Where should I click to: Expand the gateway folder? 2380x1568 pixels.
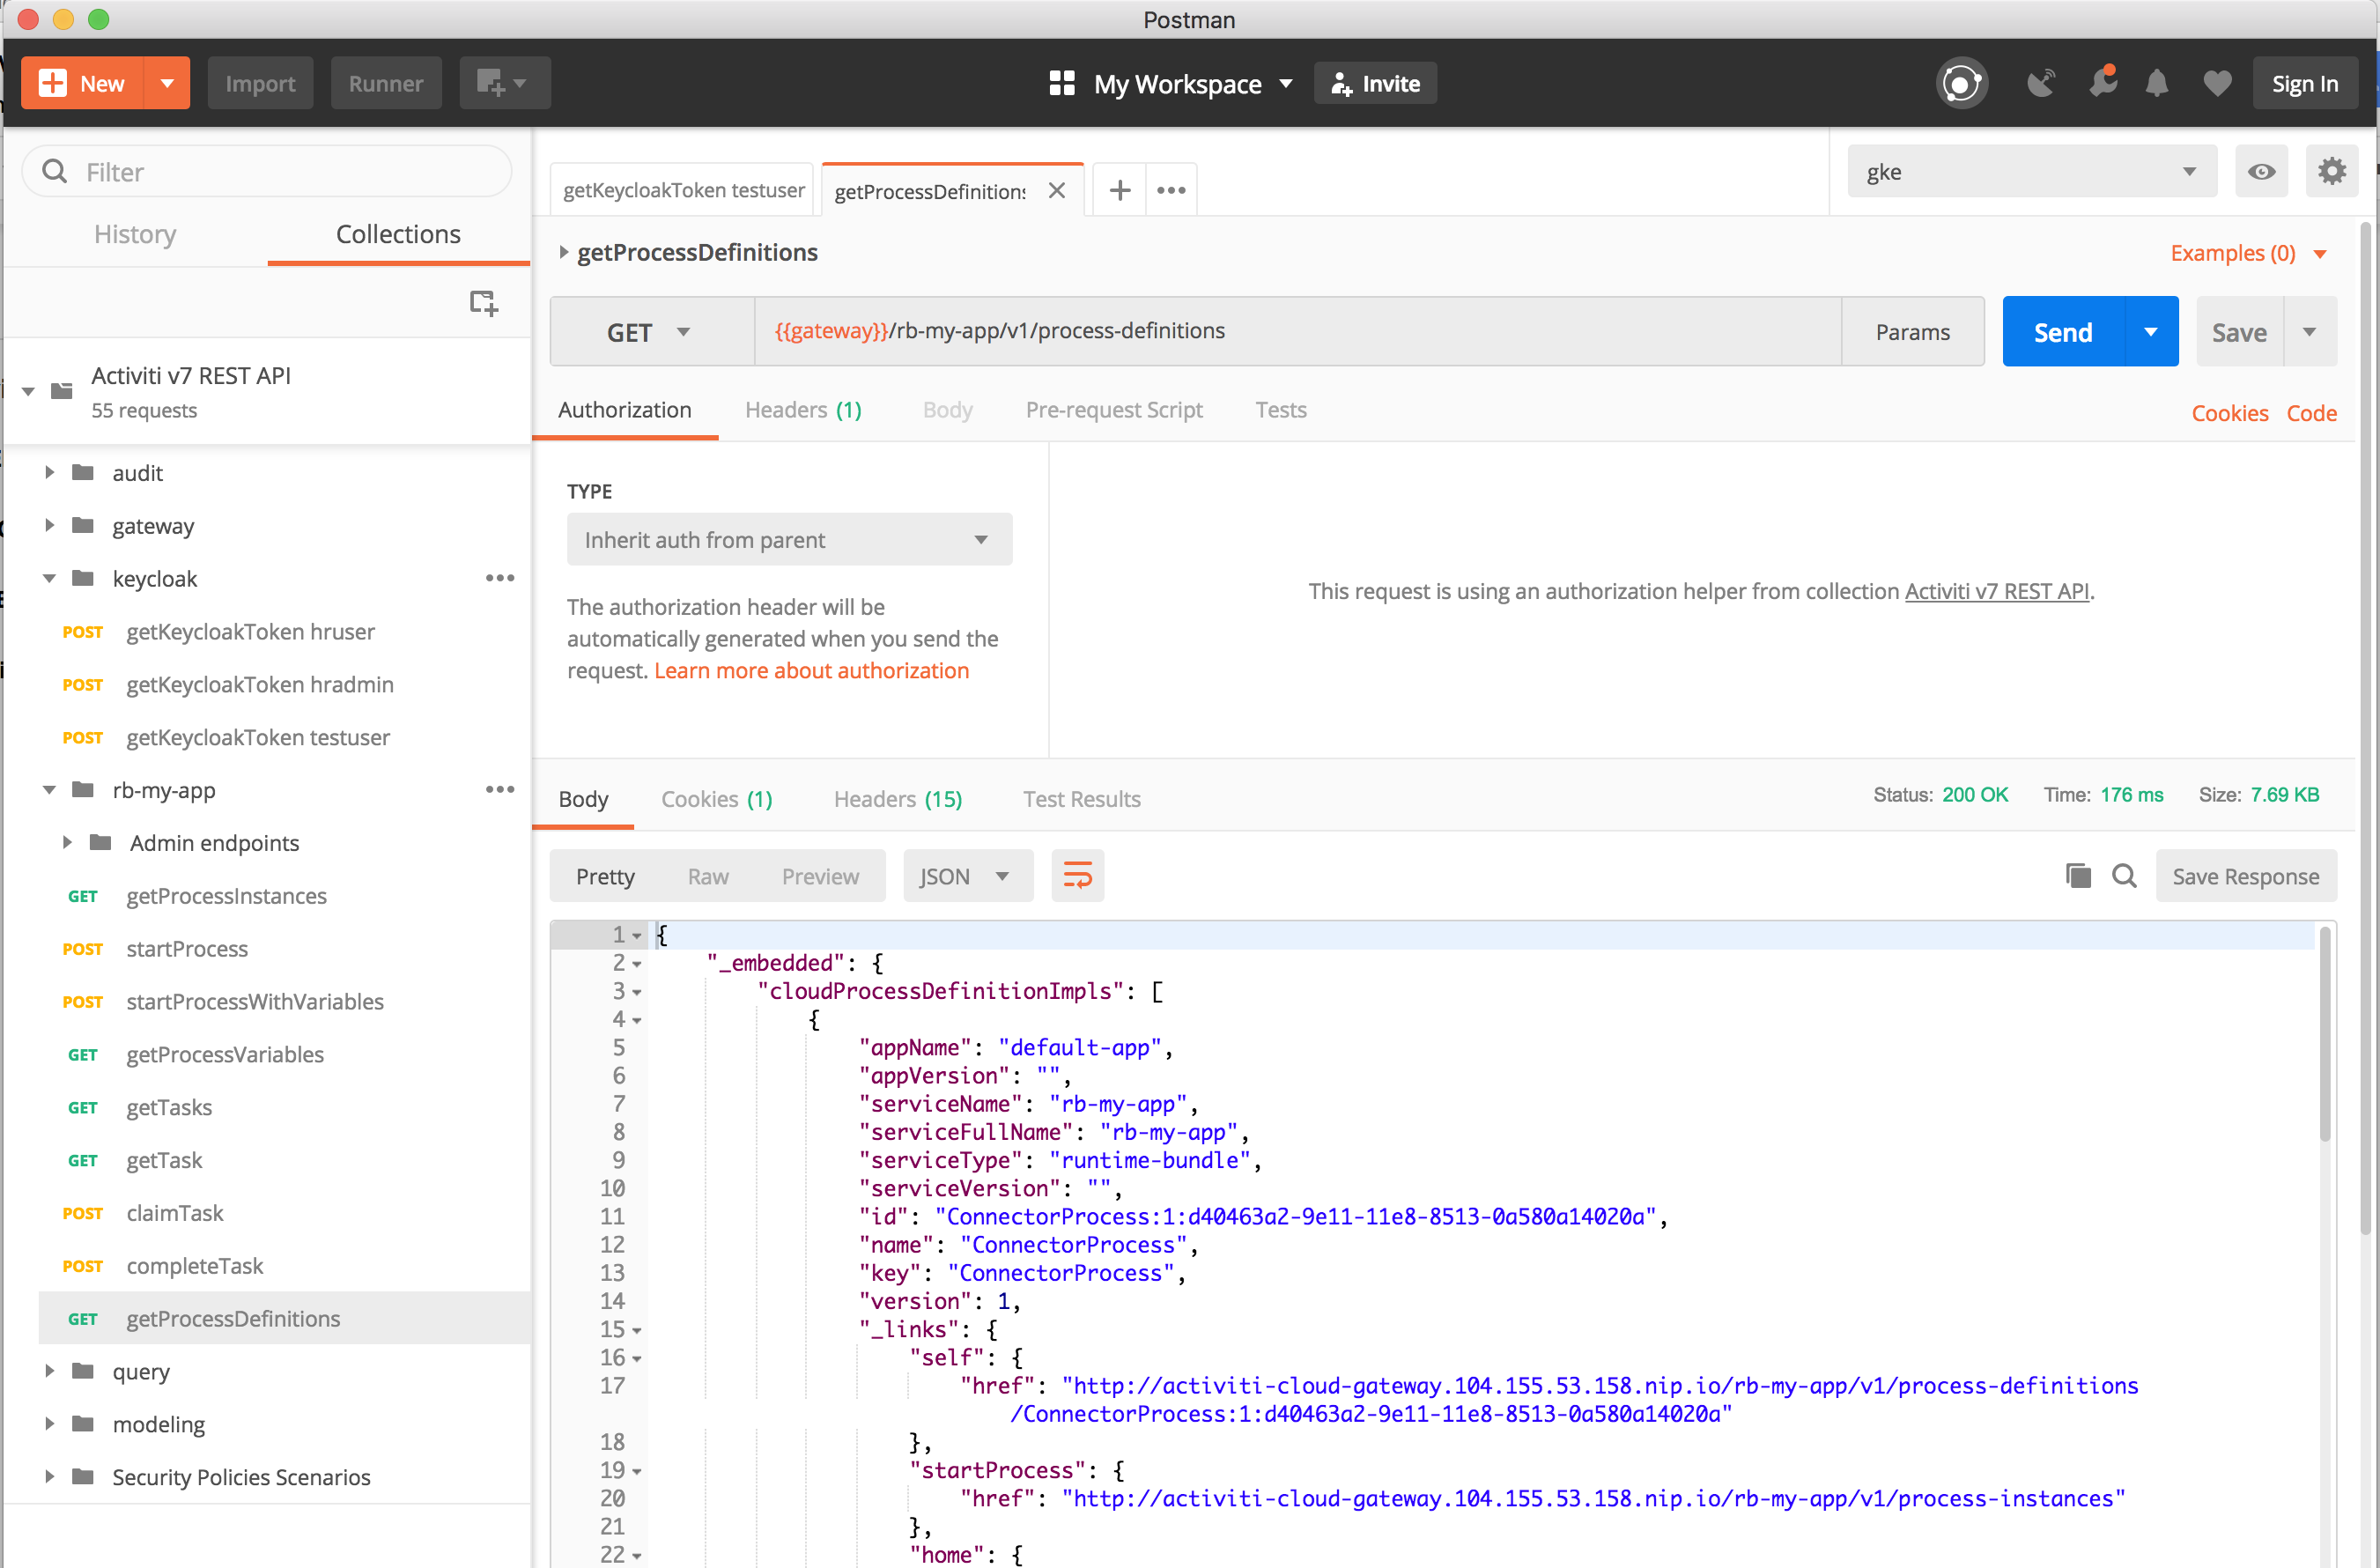point(49,525)
